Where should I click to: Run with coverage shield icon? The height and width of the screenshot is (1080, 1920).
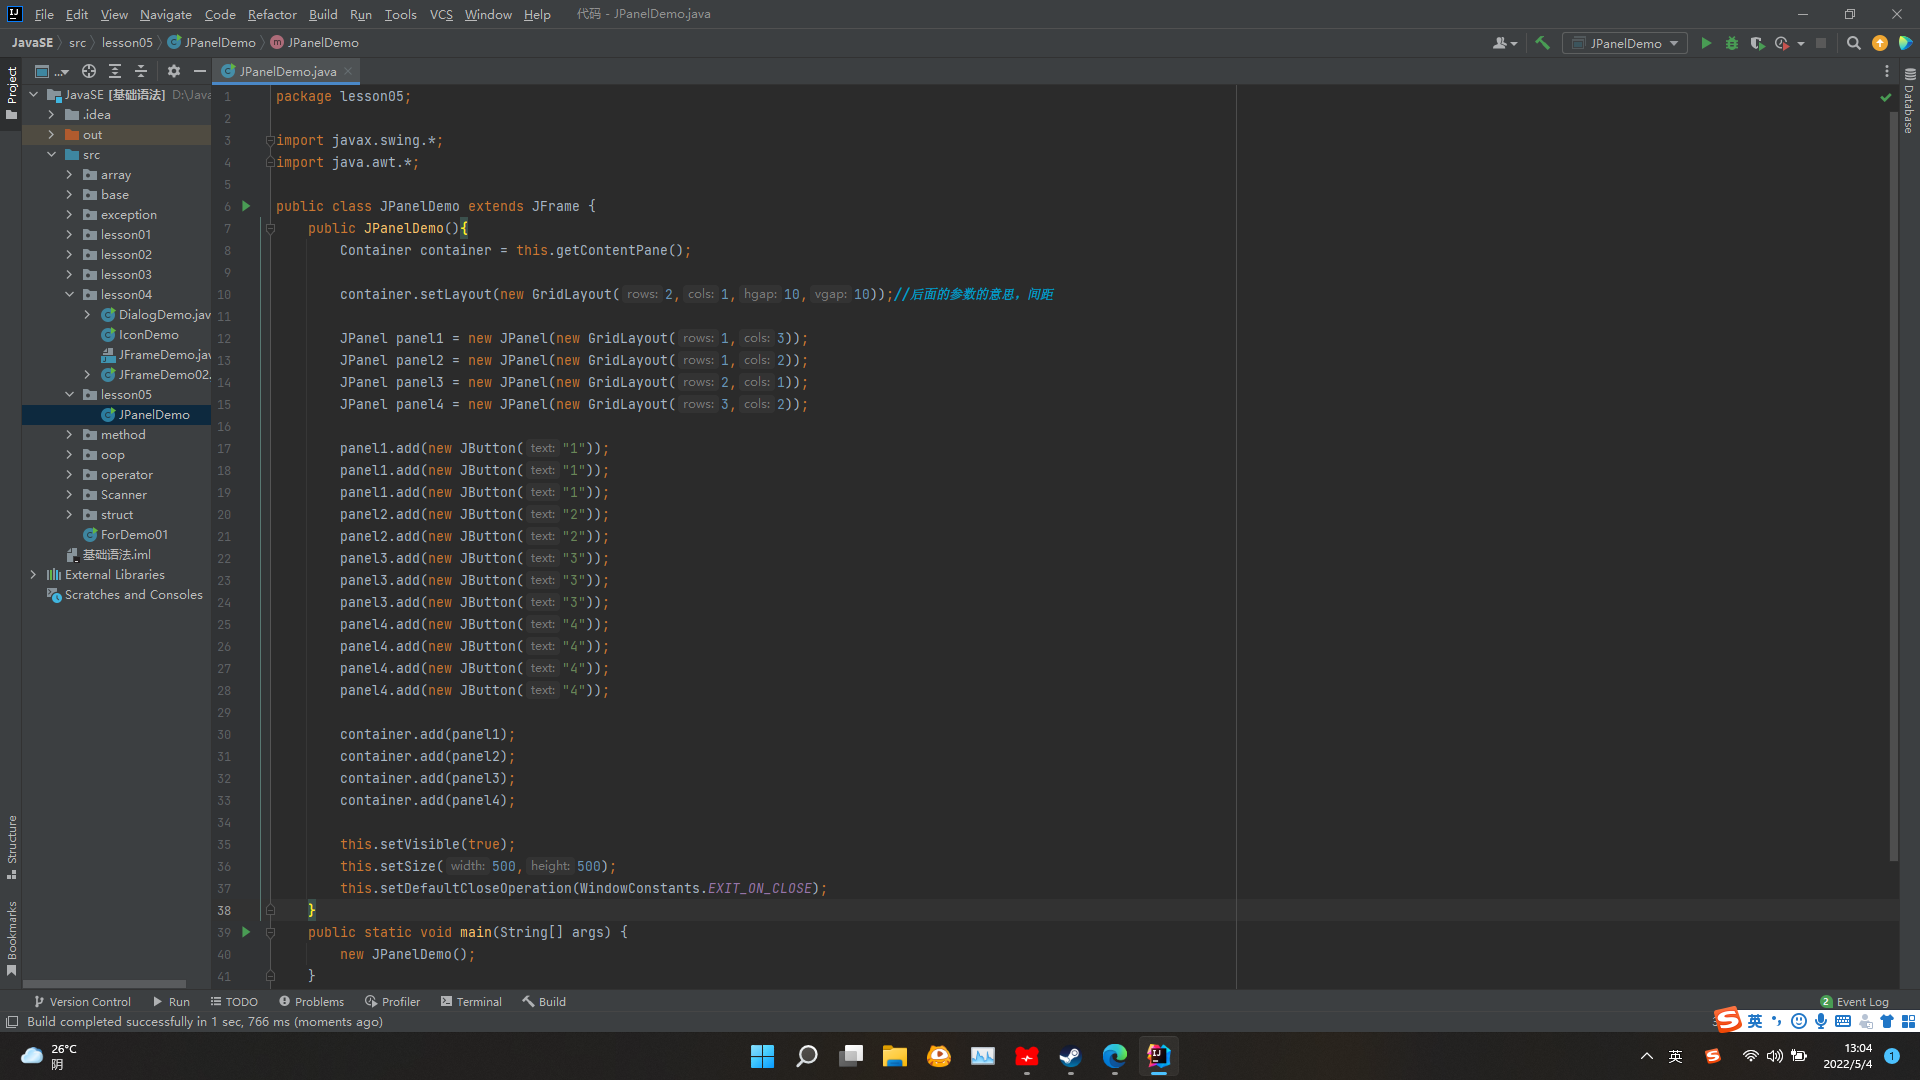click(x=1757, y=43)
